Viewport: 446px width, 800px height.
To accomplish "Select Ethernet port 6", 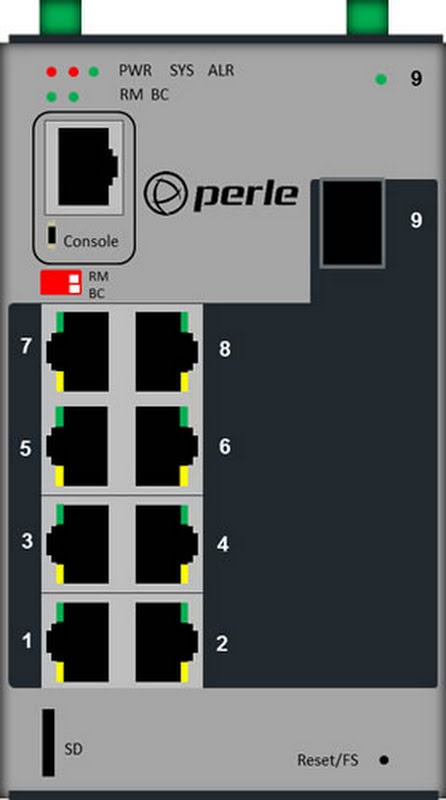I will 167,446.
